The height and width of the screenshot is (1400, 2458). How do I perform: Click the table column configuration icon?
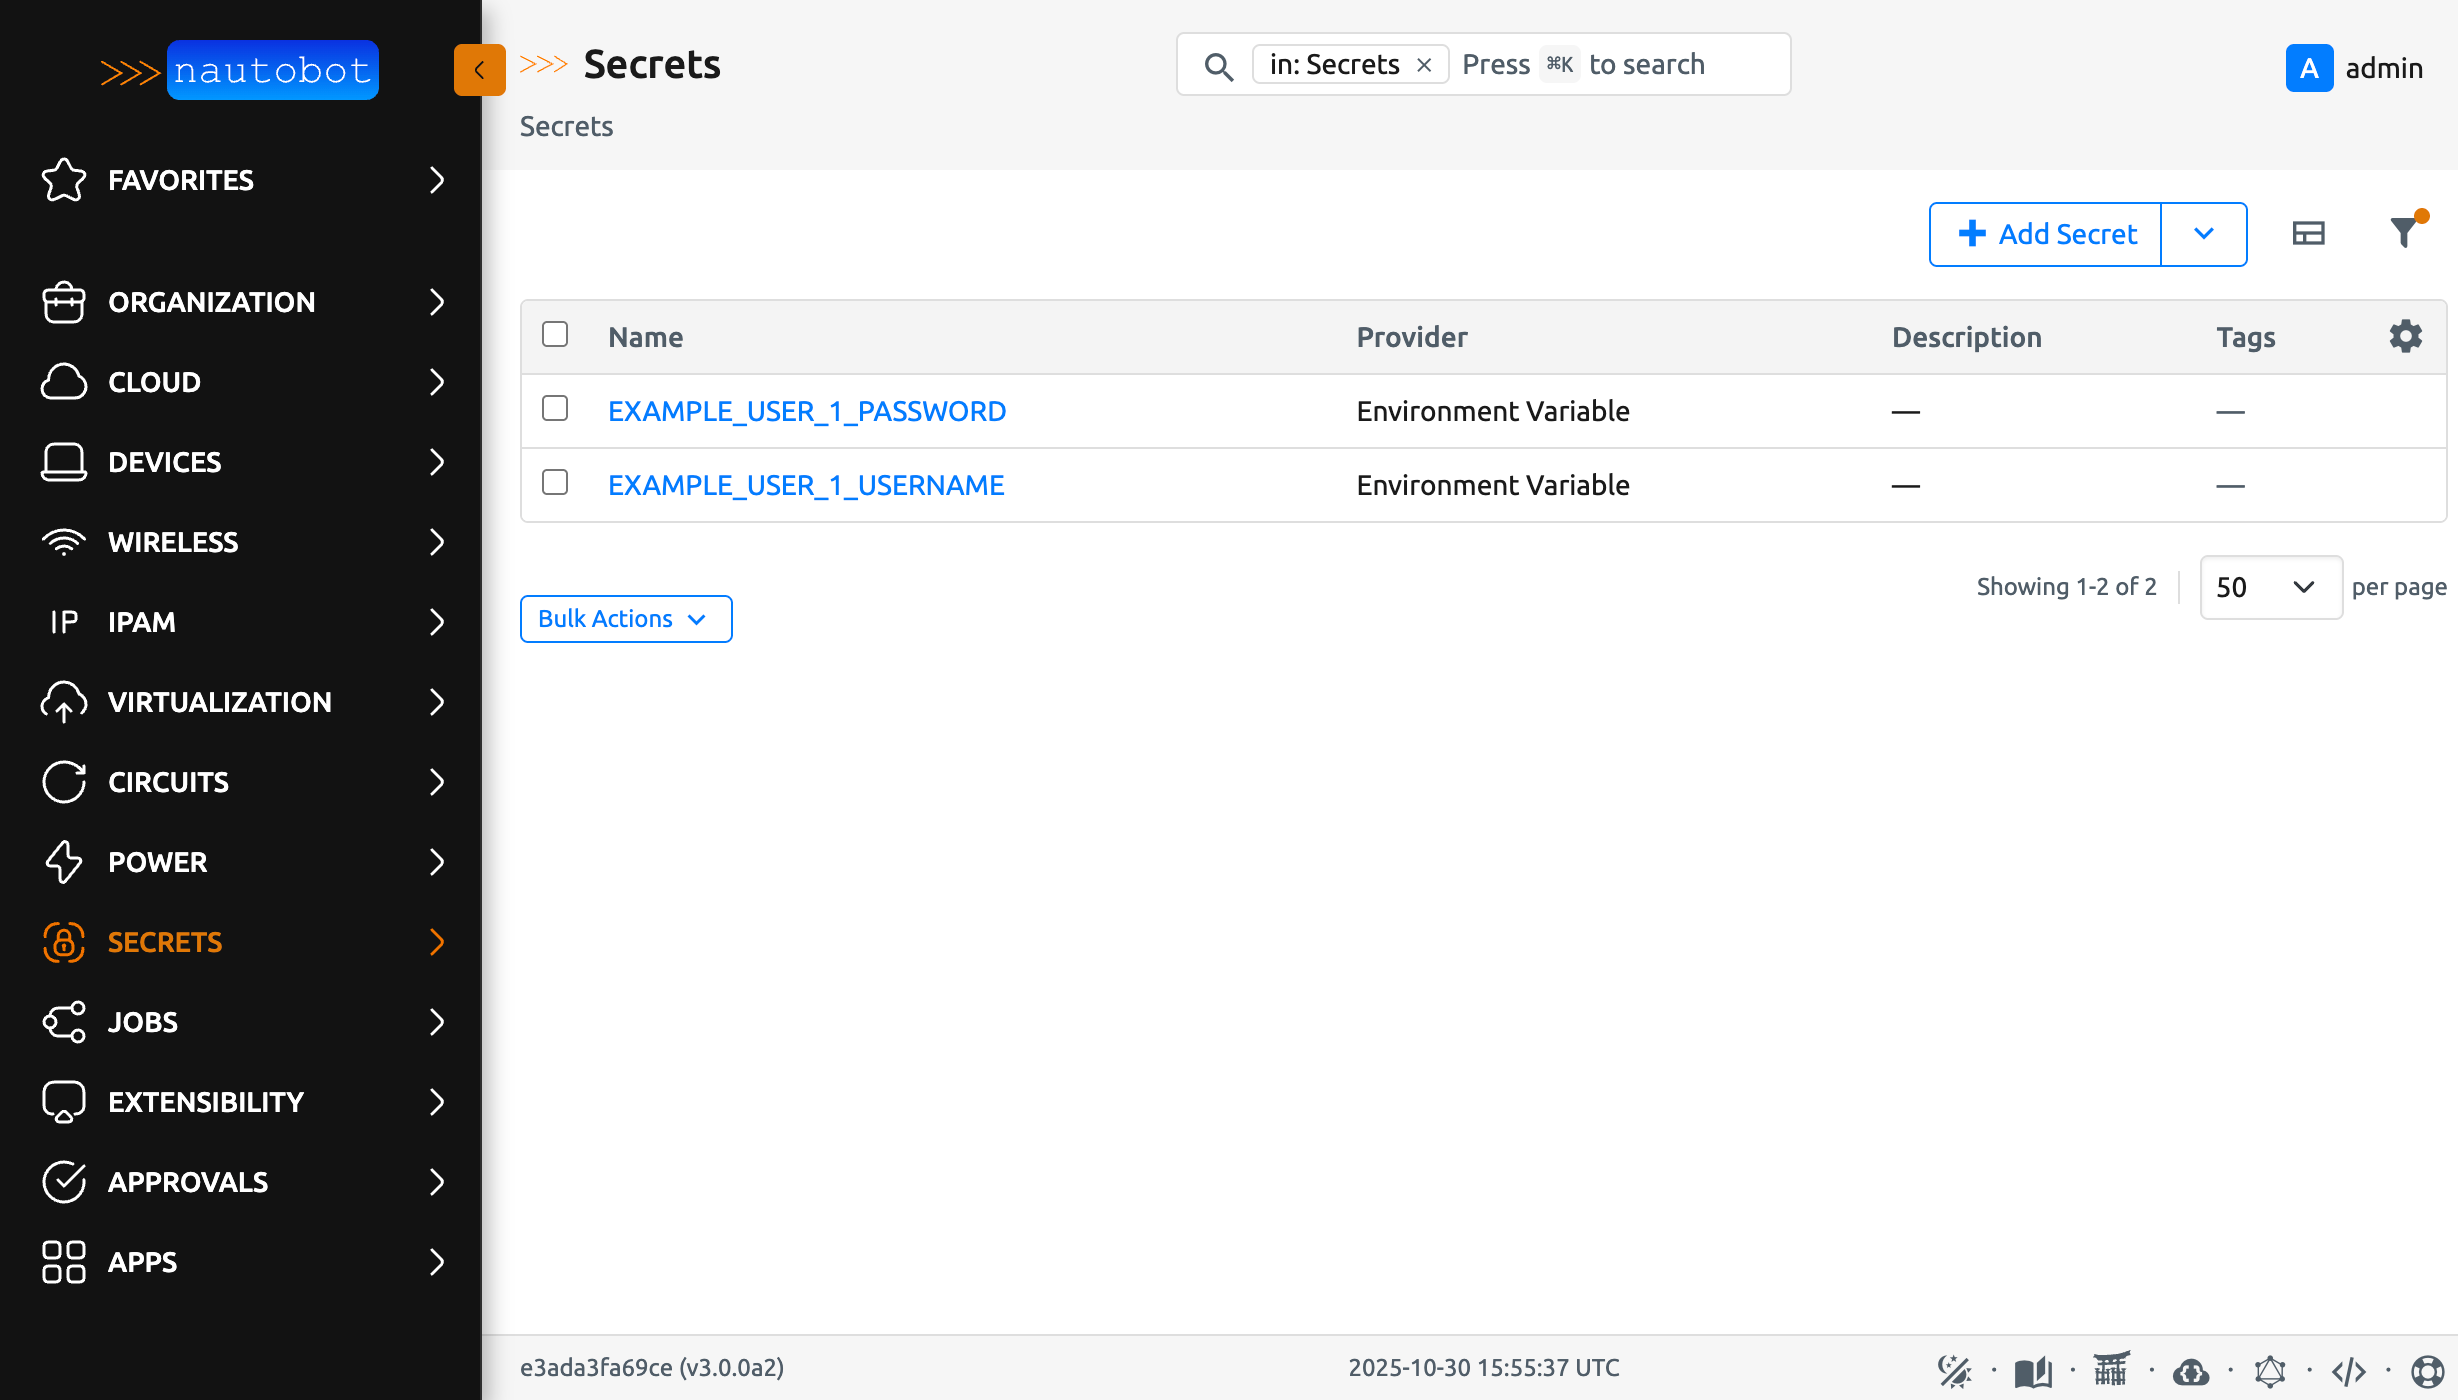pyautogui.click(x=2309, y=232)
